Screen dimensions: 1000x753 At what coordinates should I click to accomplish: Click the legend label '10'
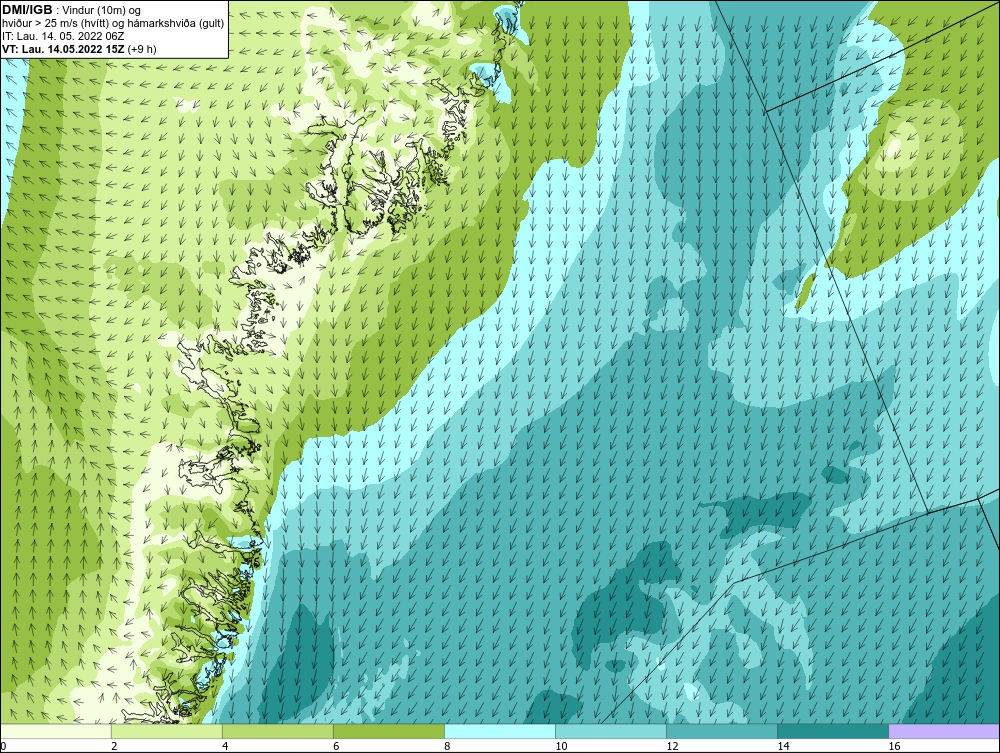[x=561, y=746]
